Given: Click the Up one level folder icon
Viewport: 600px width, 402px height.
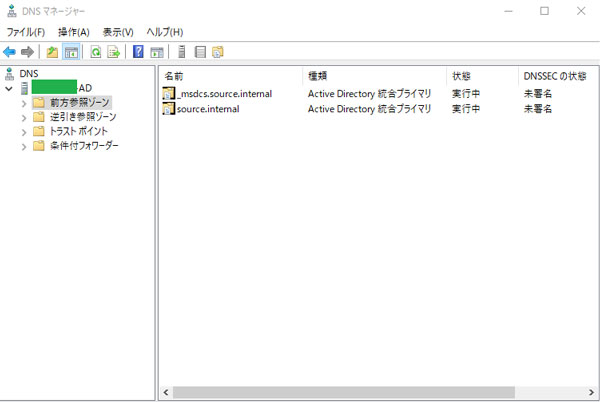Looking at the screenshot, I should 52,52.
